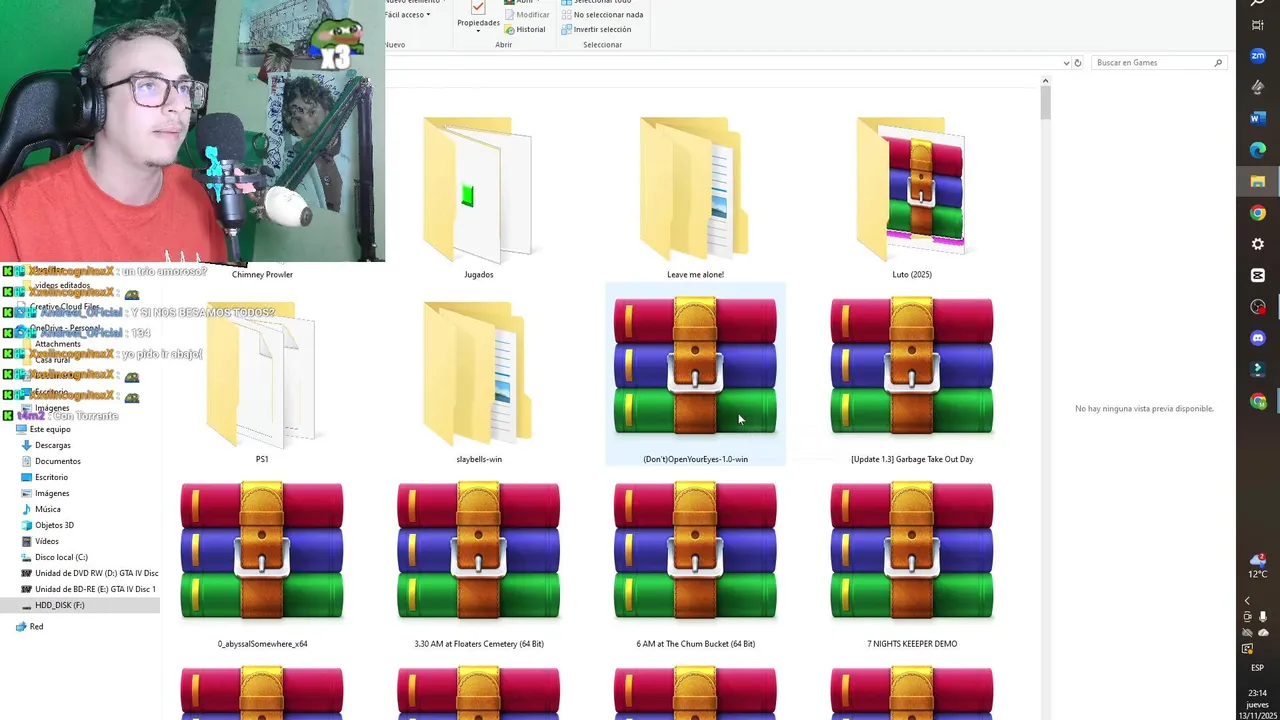Open Objetos 3D in the navigation pane
The image size is (1280, 720).
pos(54,525)
